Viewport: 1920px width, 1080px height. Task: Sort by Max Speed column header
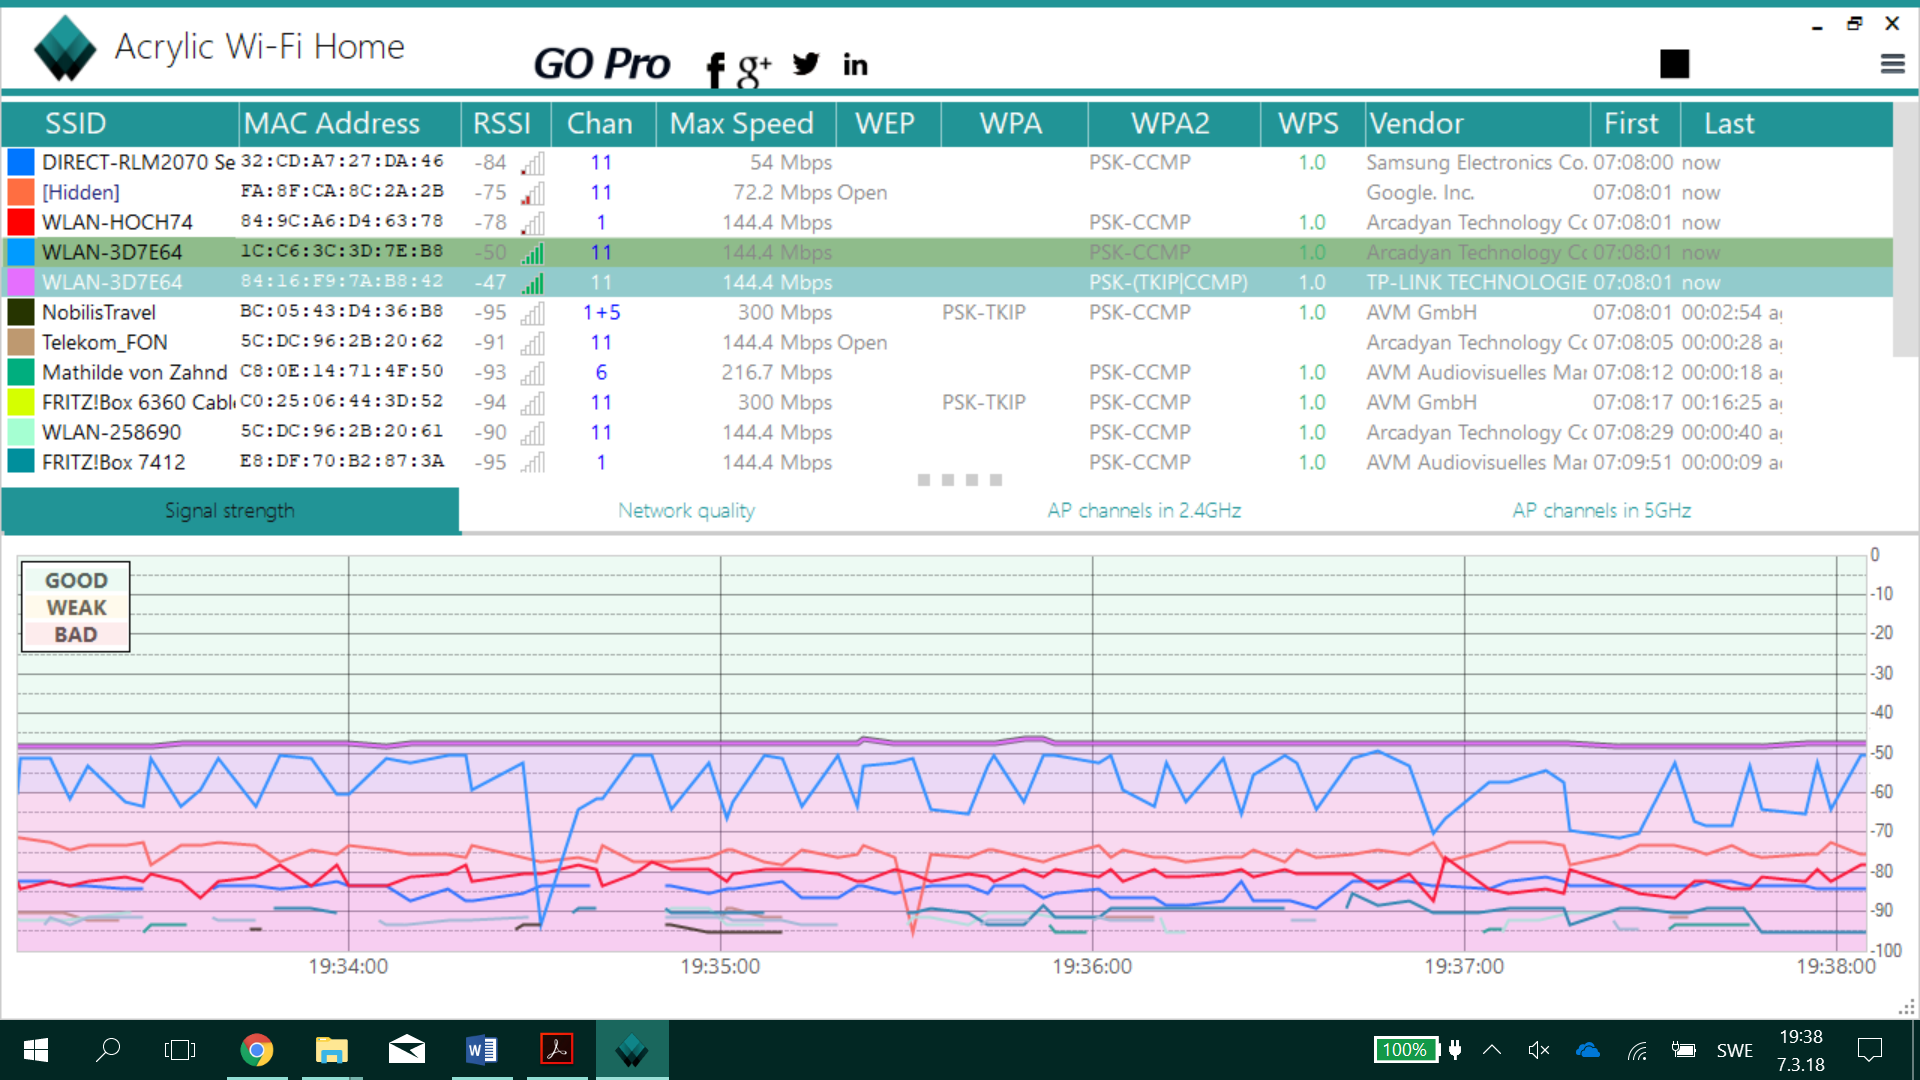click(746, 123)
